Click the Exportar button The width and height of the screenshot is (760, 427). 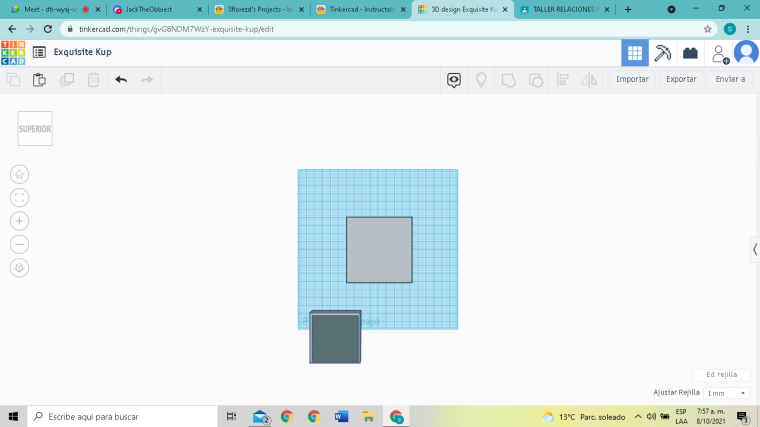point(681,79)
